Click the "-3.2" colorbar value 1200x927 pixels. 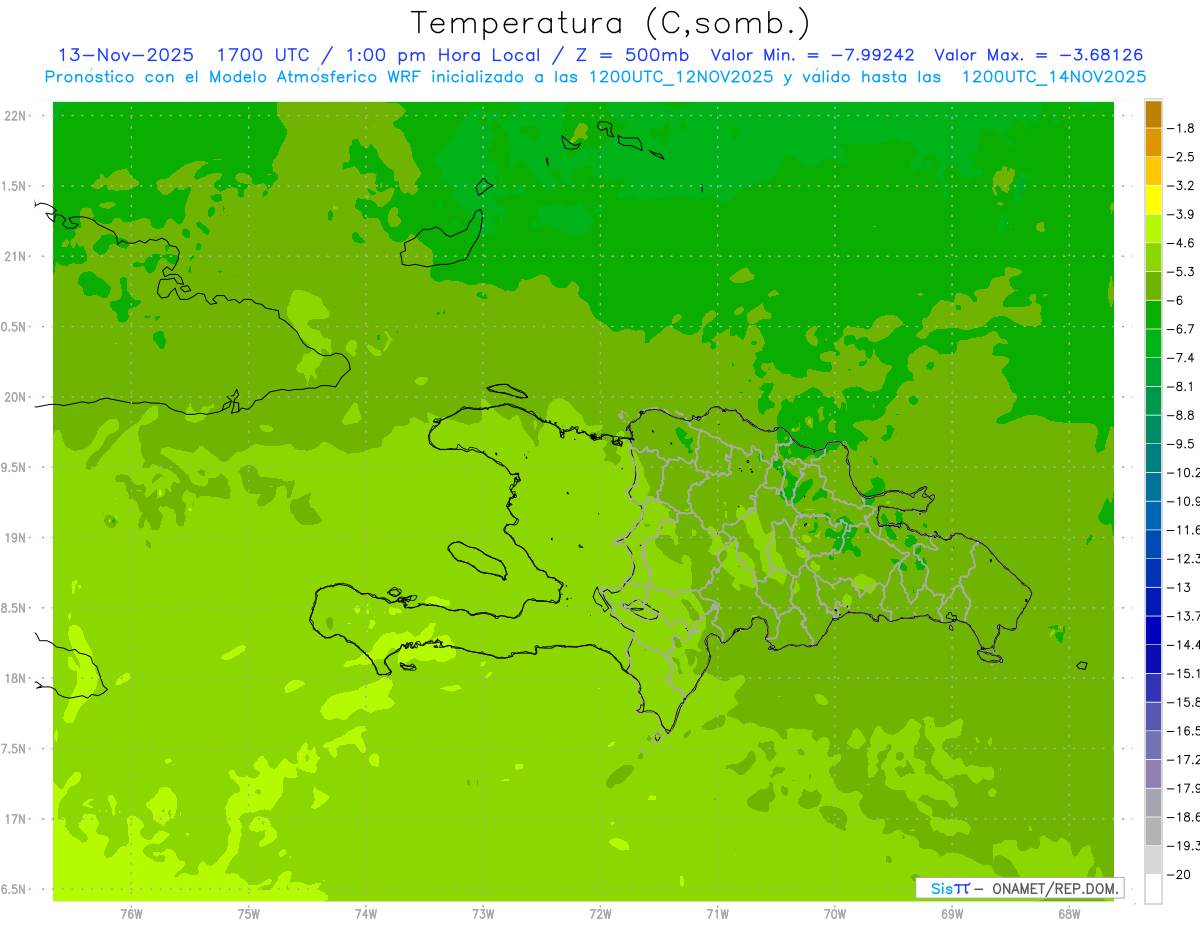(1182, 185)
